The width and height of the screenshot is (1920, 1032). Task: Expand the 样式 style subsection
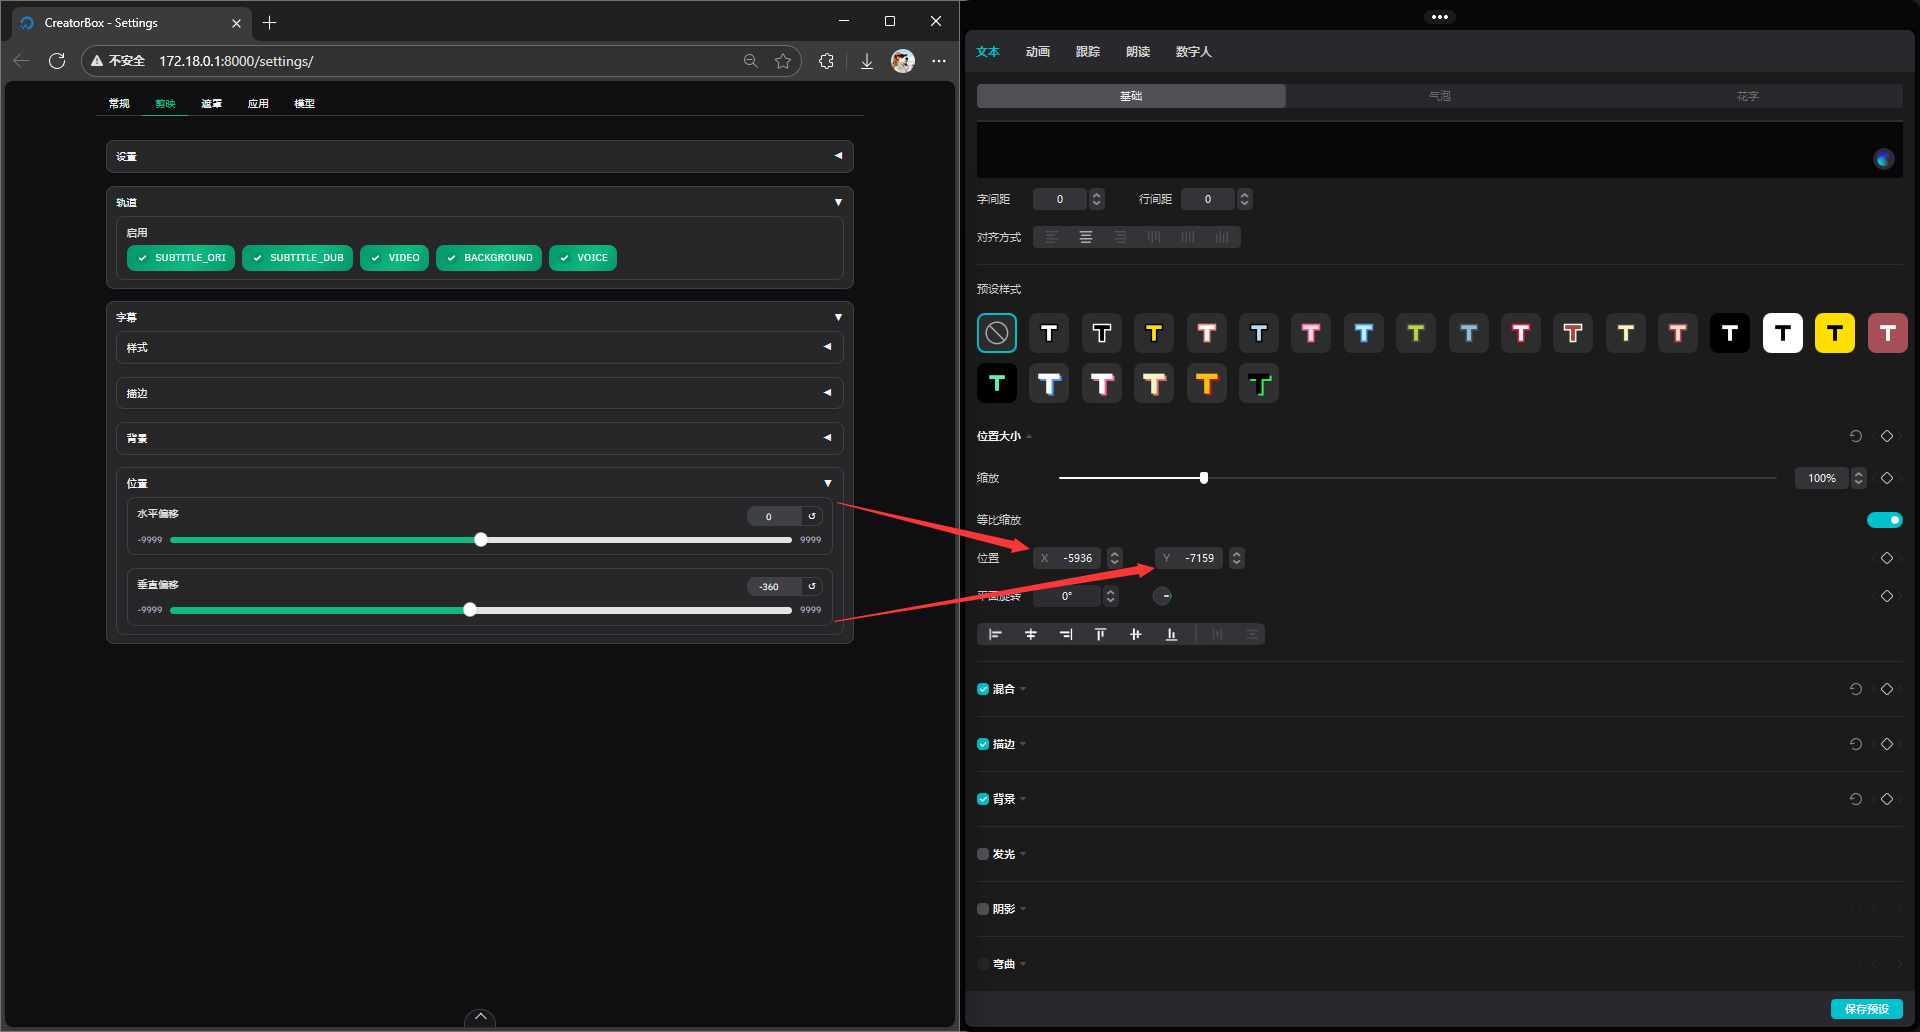point(480,347)
